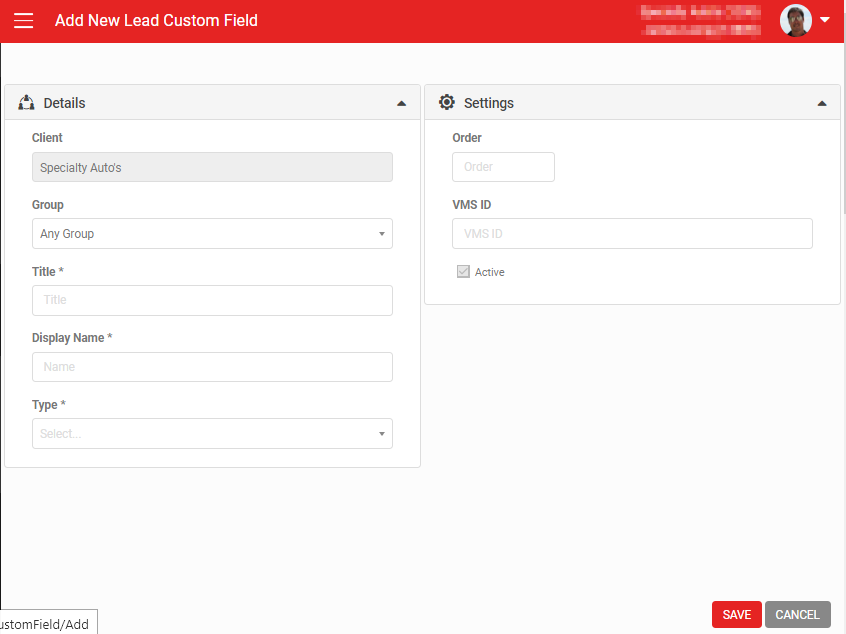Click the user profile avatar
This screenshot has width=846, height=634.
[795, 21]
